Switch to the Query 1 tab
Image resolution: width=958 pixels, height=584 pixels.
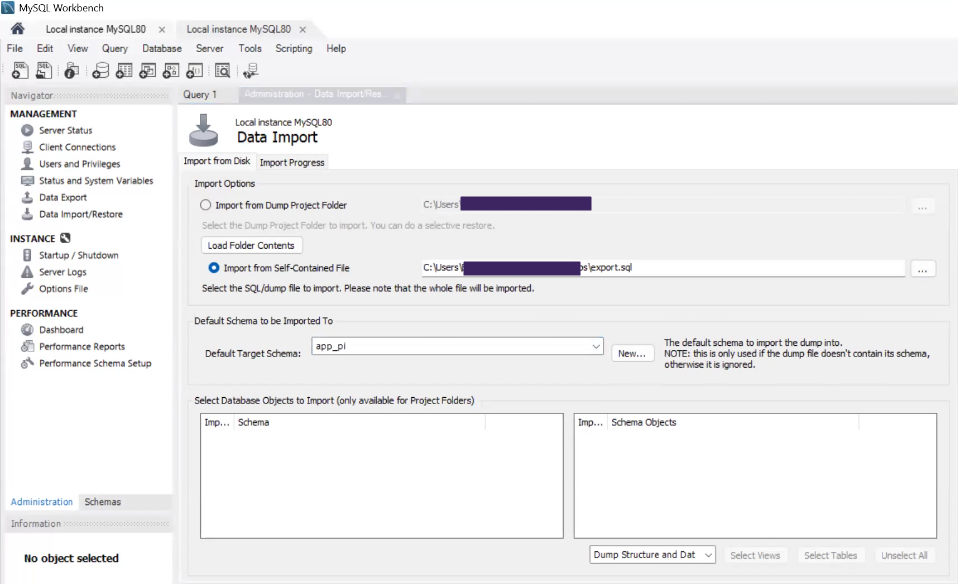point(200,95)
